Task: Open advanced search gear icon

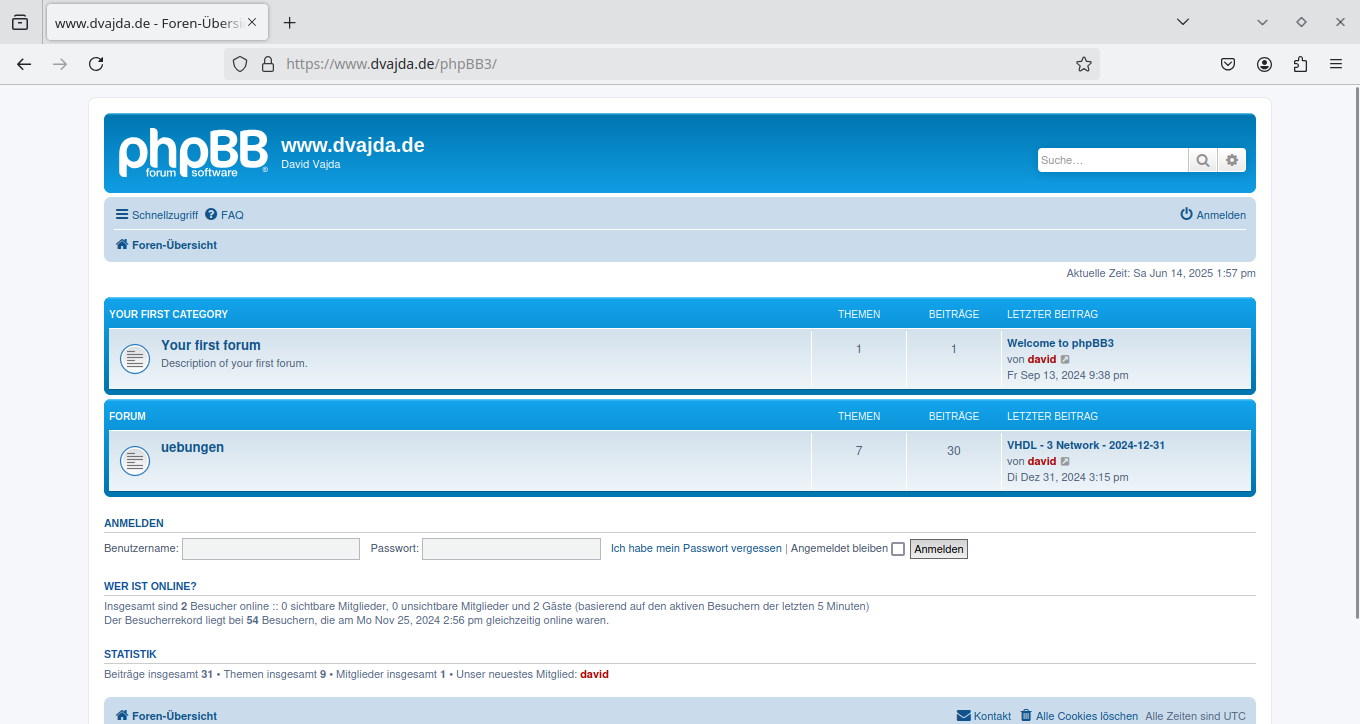Action: [x=1232, y=160]
